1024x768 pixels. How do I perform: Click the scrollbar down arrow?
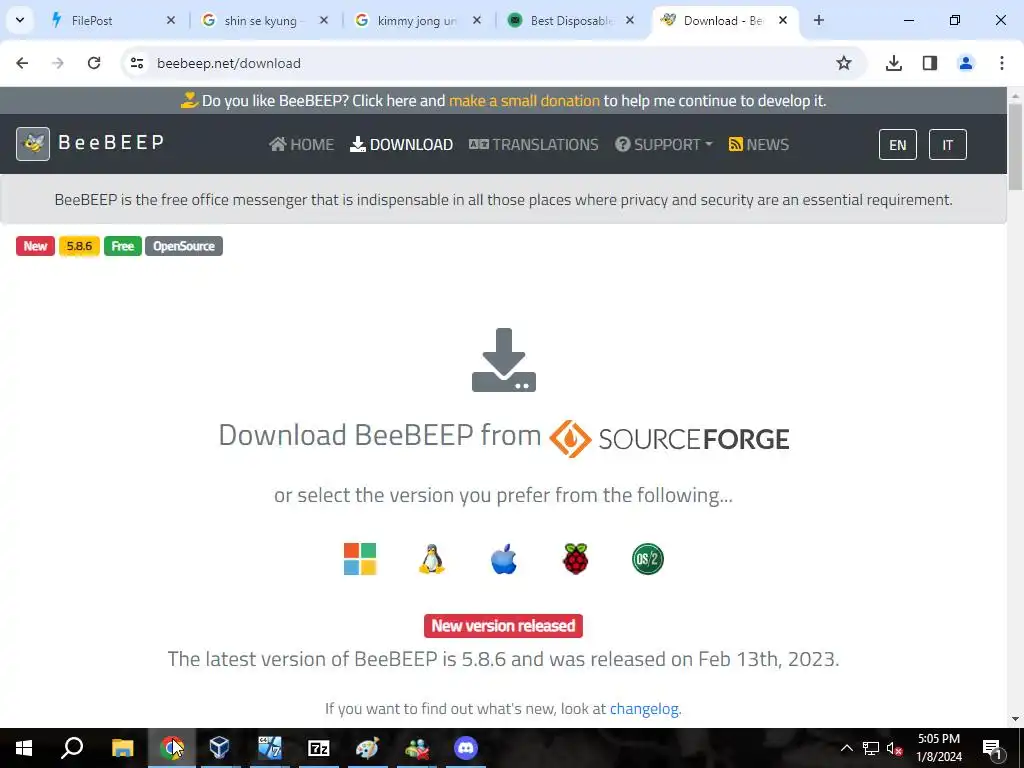click(1016, 720)
